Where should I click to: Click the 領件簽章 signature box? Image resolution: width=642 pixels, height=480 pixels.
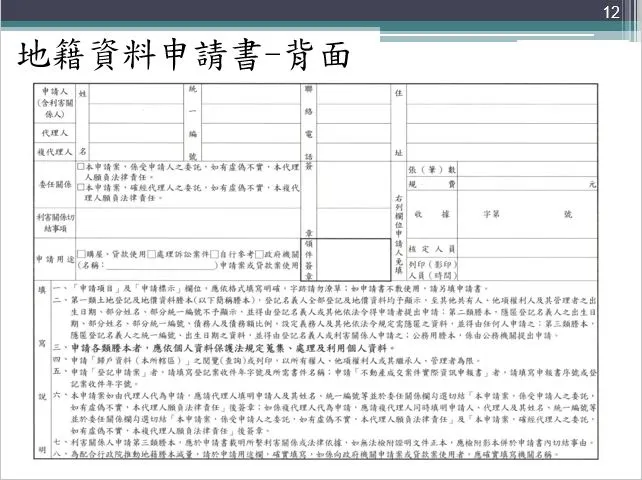tap(346, 260)
